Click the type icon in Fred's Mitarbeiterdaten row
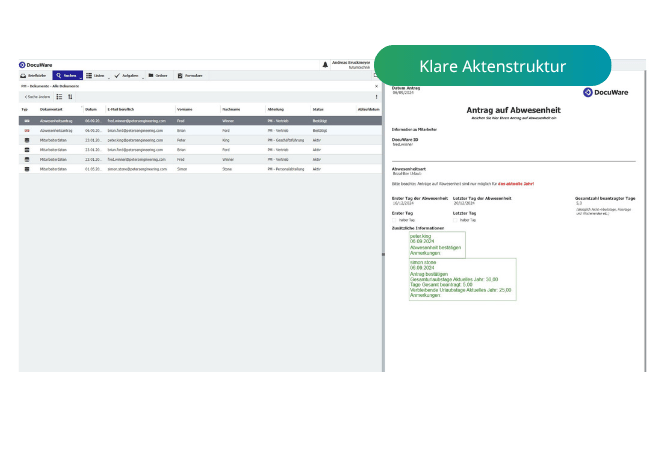 (x=27, y=160)
